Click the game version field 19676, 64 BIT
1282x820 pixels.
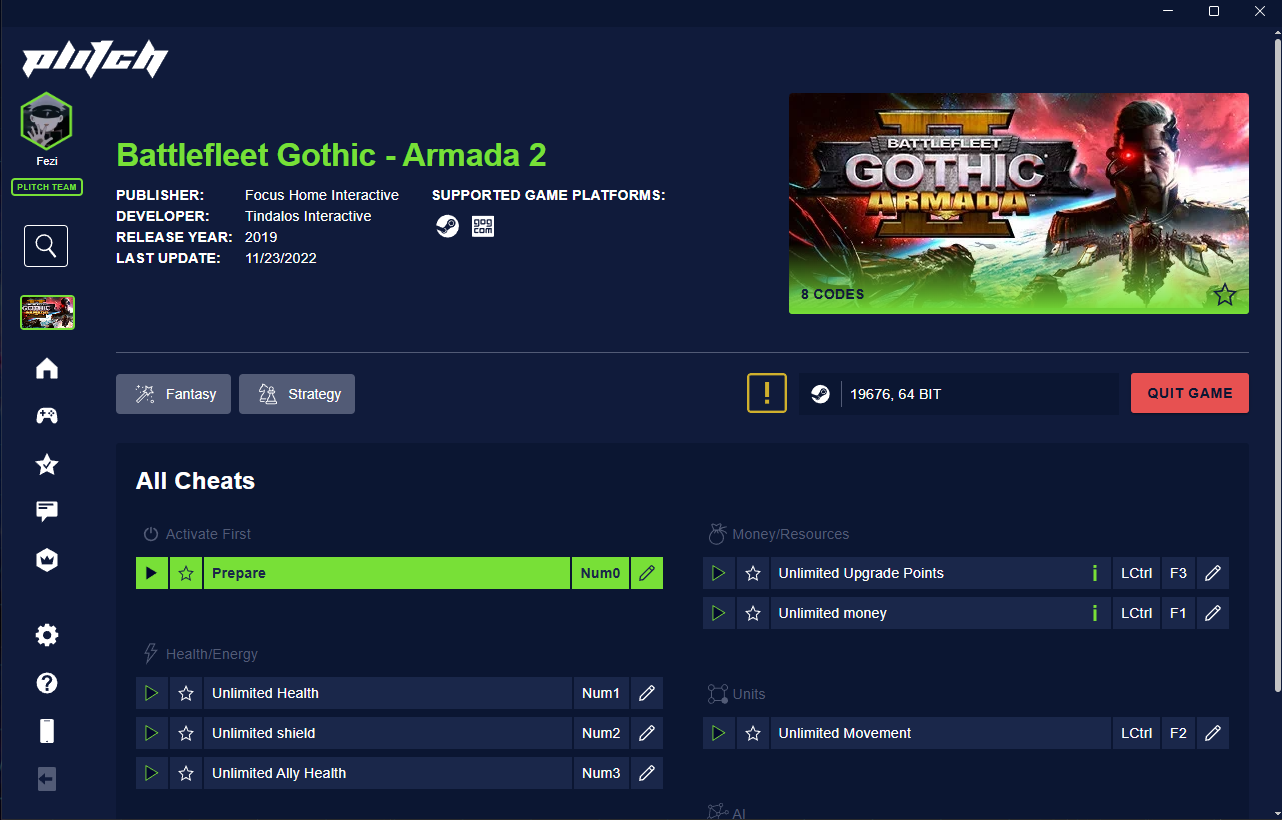pos(959,394)
